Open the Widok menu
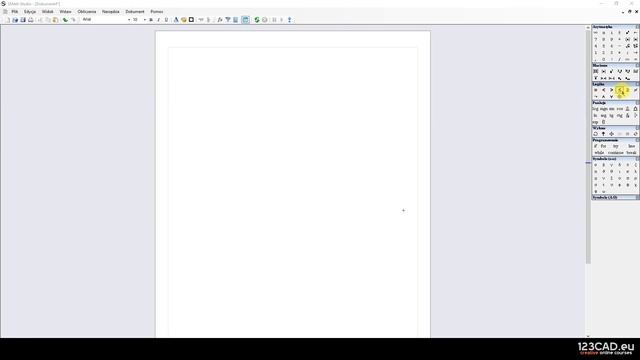The height and width of the screenshot is (360, 640). click(48, 12)
